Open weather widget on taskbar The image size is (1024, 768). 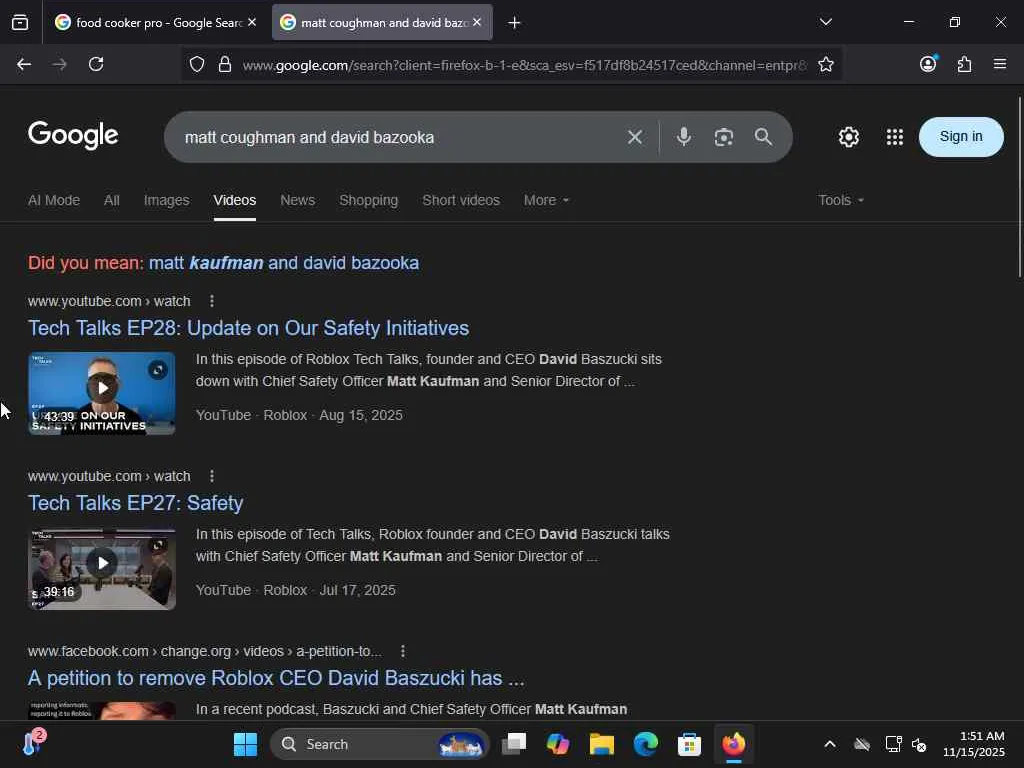pos(33,743)
